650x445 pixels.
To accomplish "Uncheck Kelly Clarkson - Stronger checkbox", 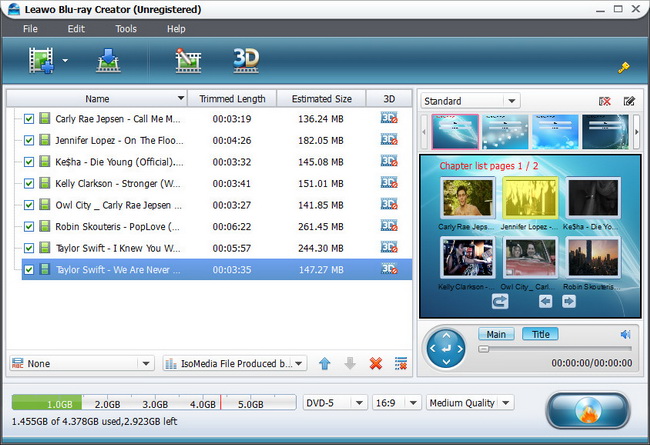I will coord(29,184).
